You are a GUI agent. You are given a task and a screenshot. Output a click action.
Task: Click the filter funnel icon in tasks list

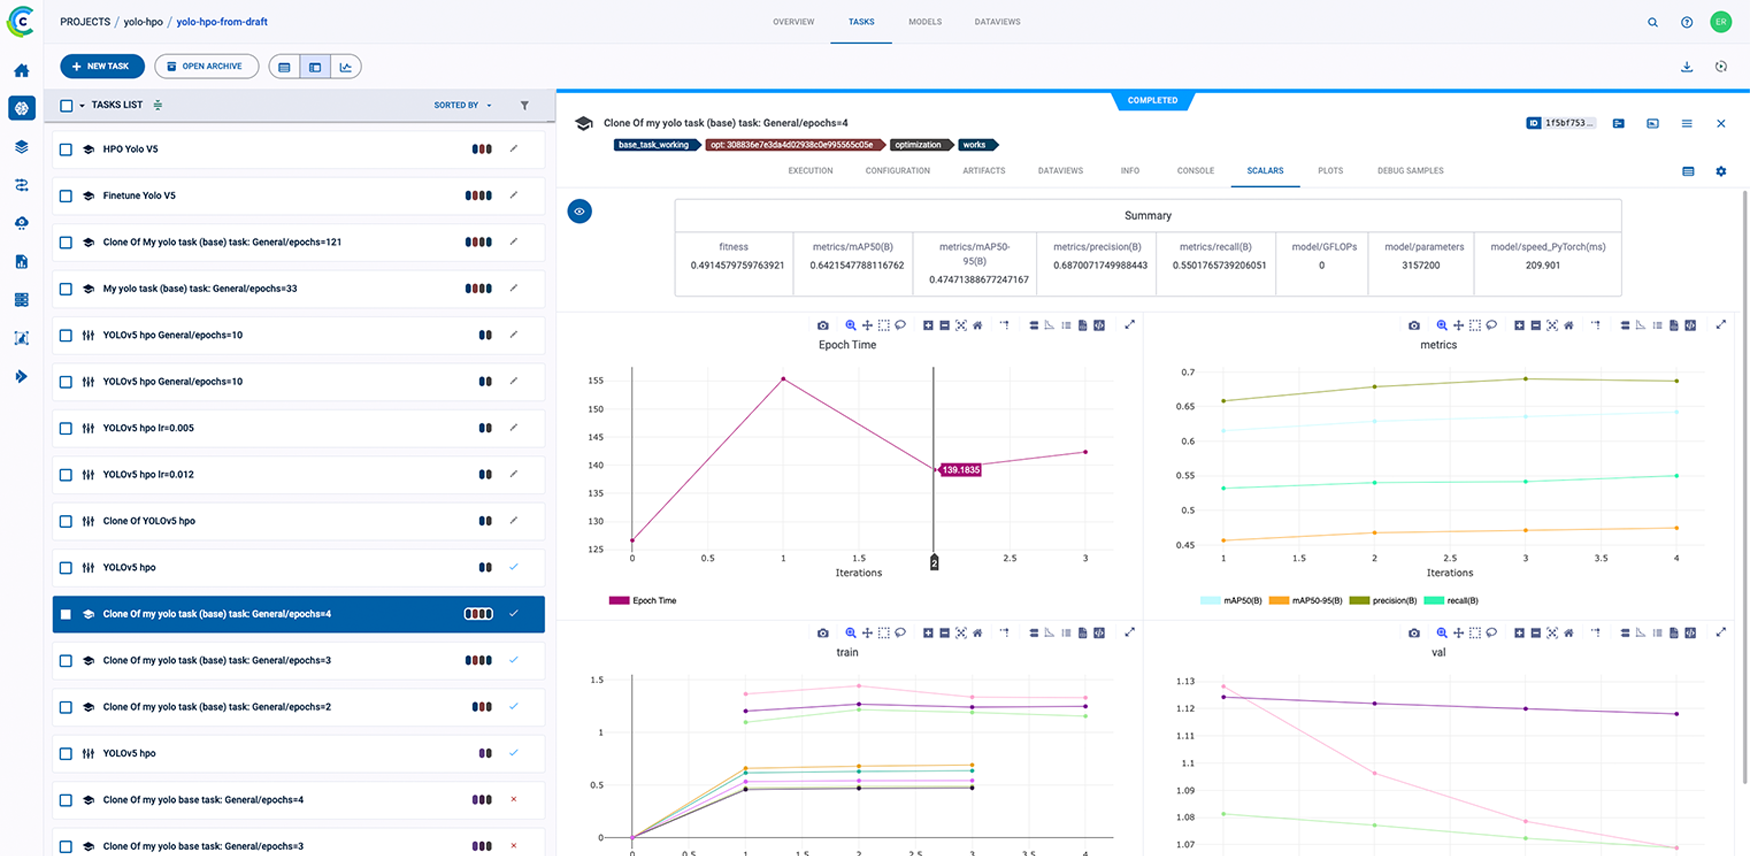[525, 105]
